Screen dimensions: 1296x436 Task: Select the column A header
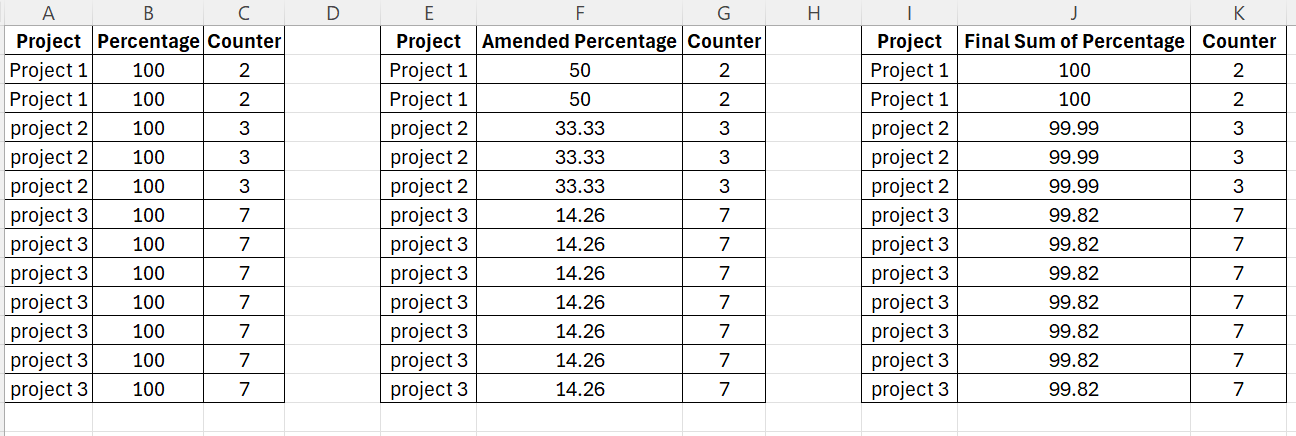click(x=48, y=13)
